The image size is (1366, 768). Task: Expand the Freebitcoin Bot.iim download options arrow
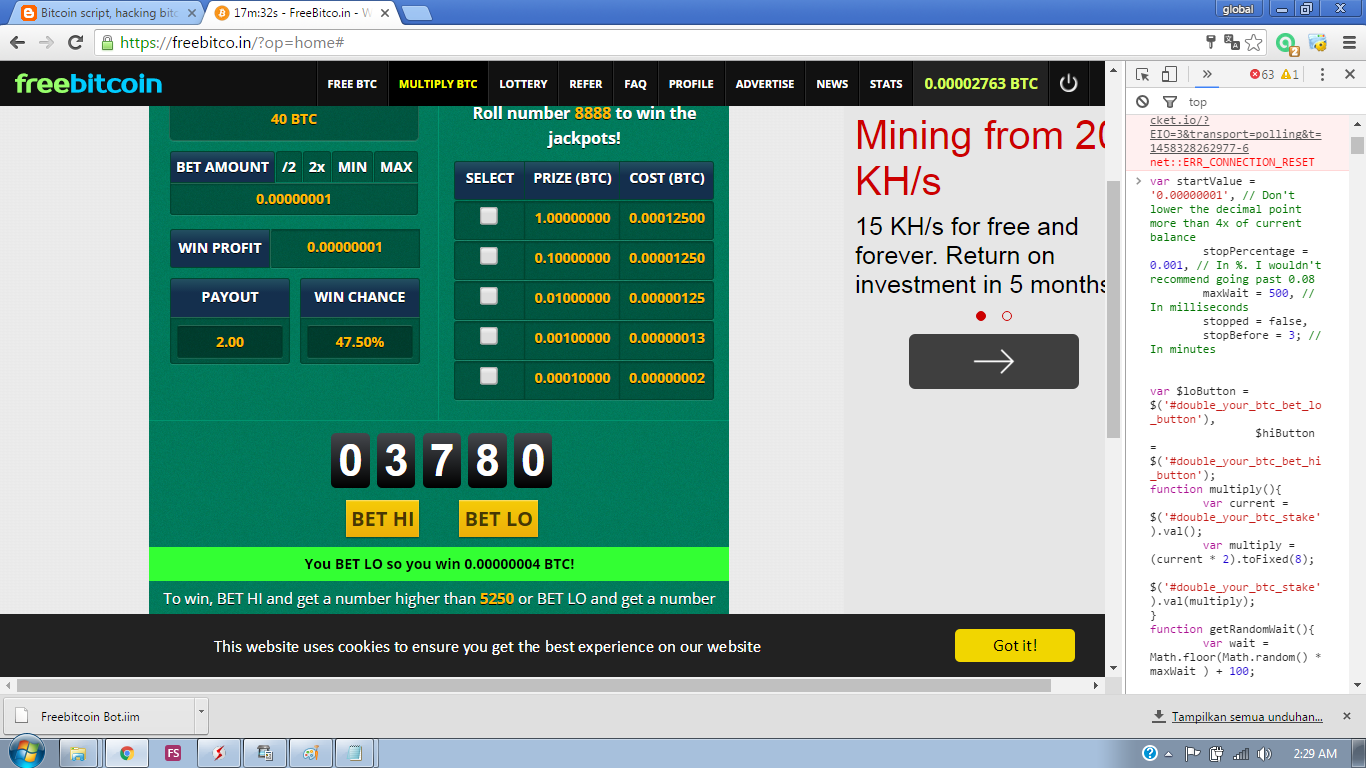coord(201,715)
